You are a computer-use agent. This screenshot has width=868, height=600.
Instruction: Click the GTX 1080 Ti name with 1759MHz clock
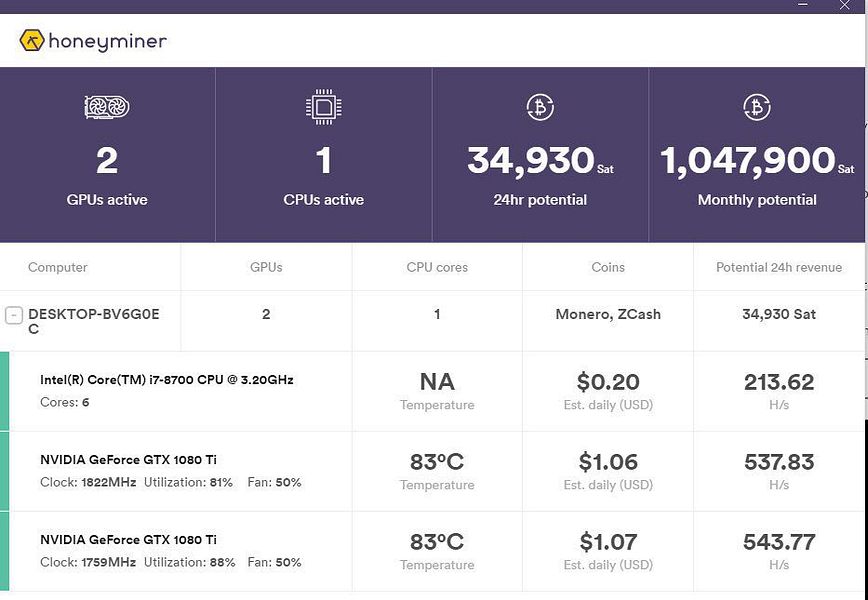(128, 540)
